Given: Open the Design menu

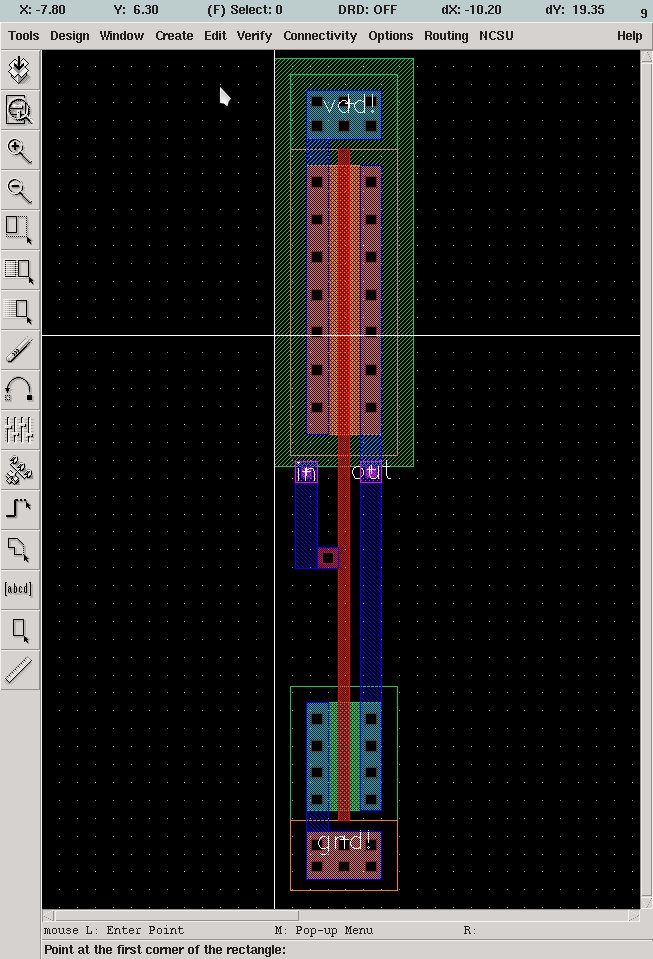Looking at the screenshot, I should point(70,35).
